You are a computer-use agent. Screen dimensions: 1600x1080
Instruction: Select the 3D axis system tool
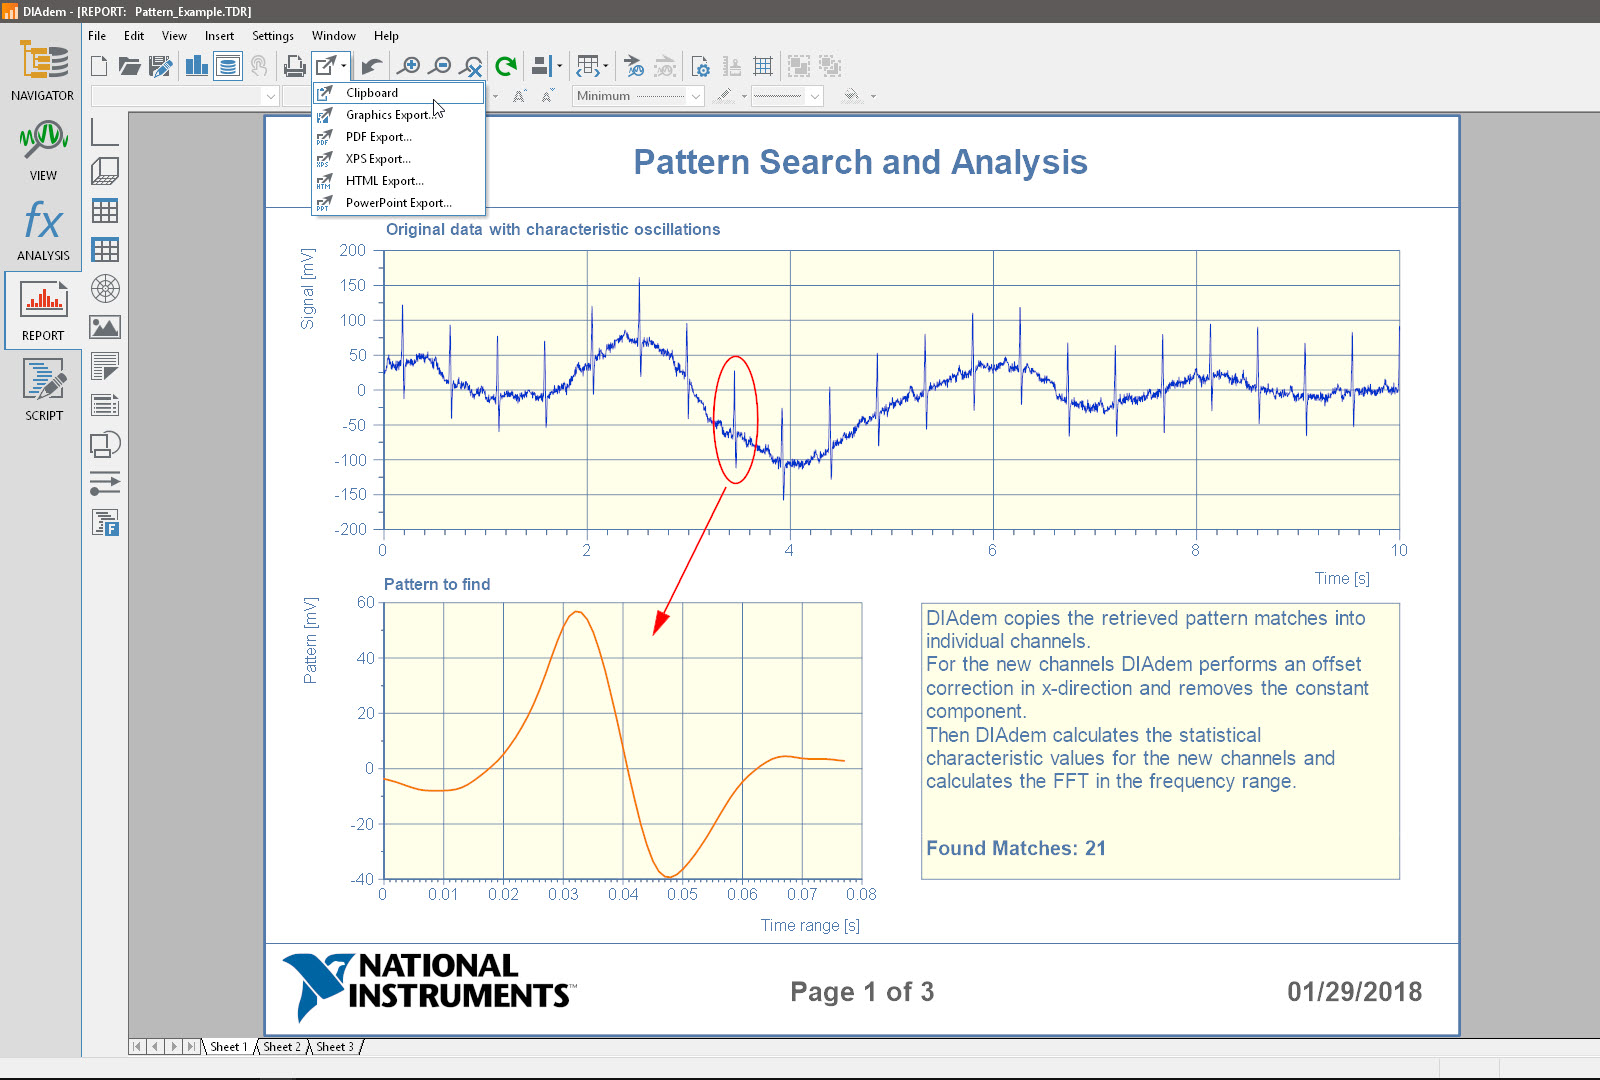[105, 171]
